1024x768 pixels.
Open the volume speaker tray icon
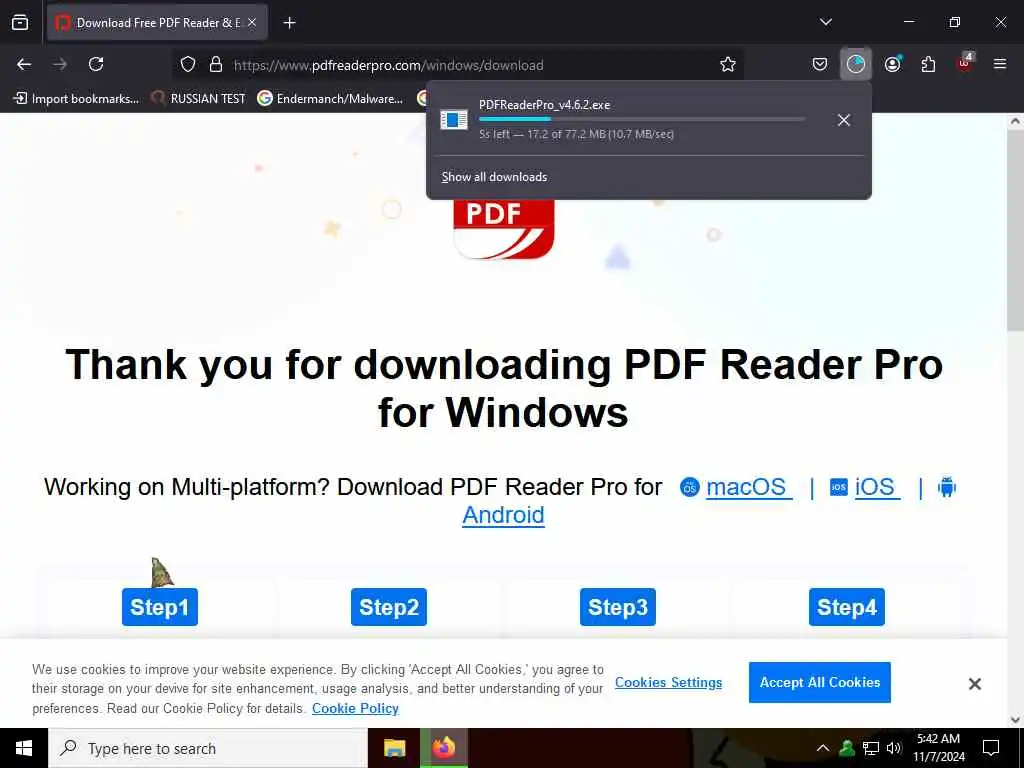click(894, 748)
